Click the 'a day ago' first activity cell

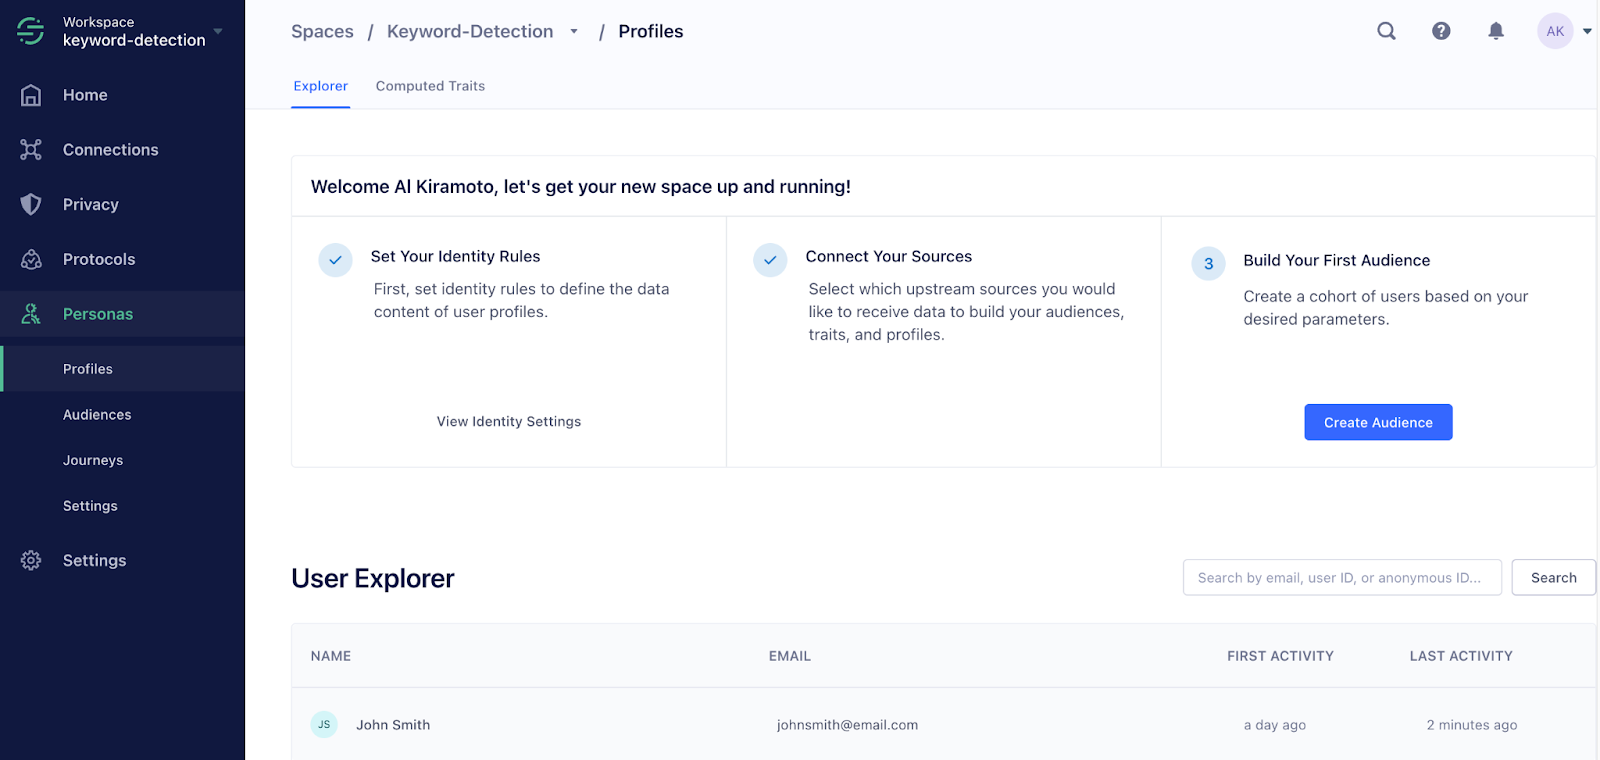click(x=1275, y=725)
